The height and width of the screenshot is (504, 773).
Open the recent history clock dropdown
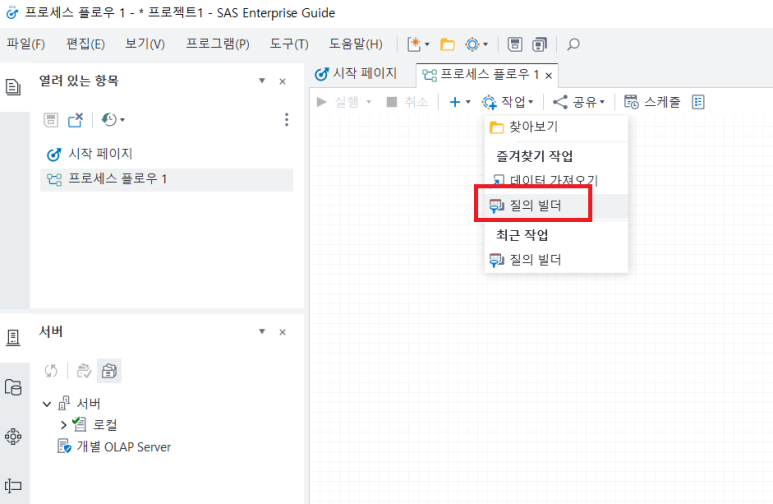(112, 120)
